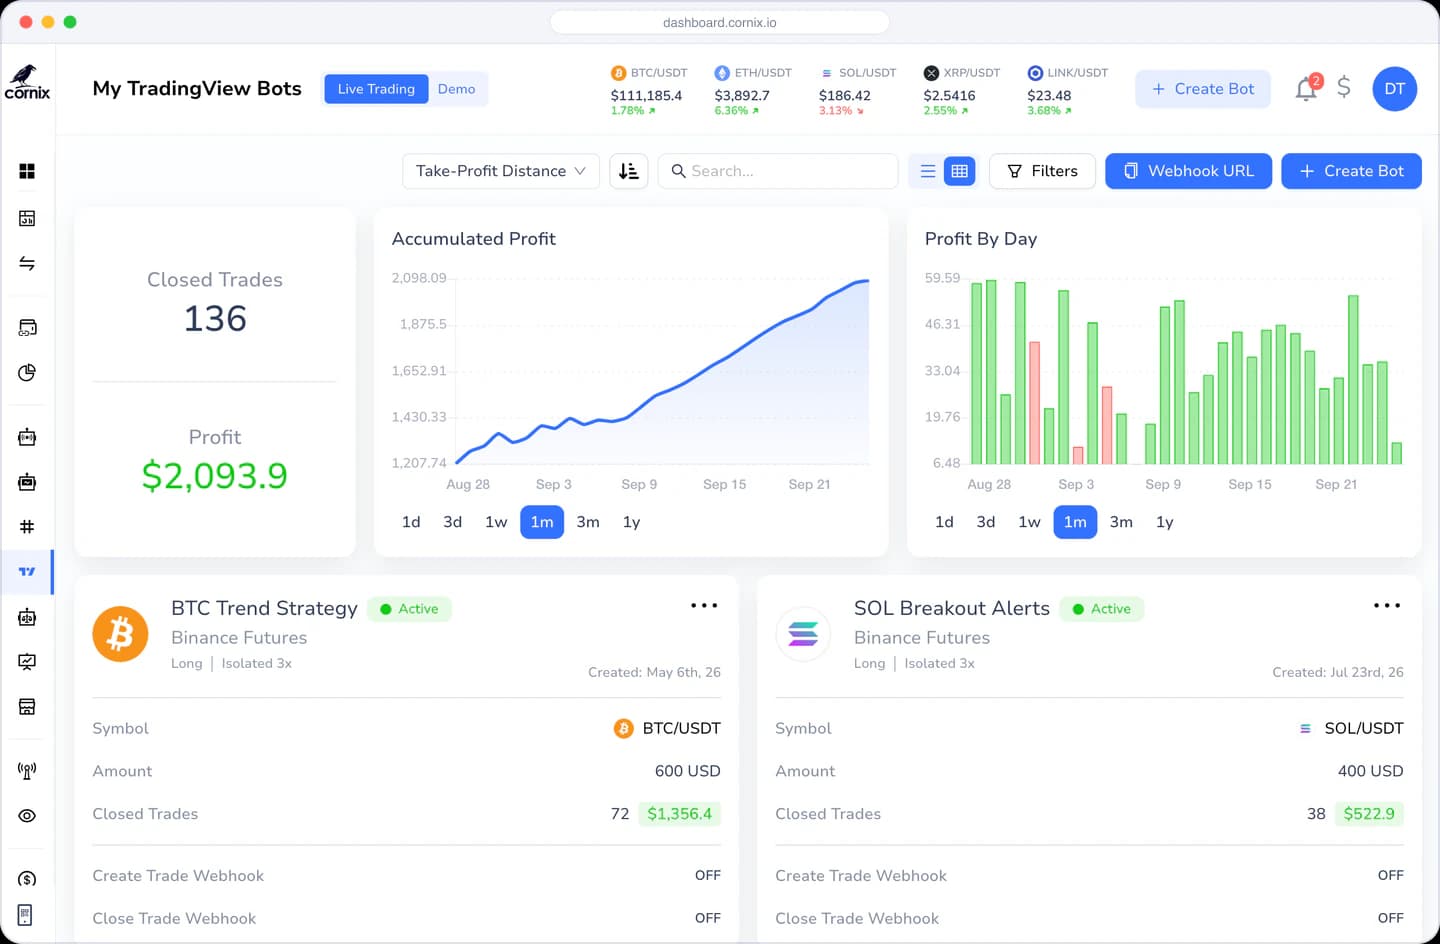
Task: Click the antenna signal tower sidebar icon
Action: click(27, 771)
